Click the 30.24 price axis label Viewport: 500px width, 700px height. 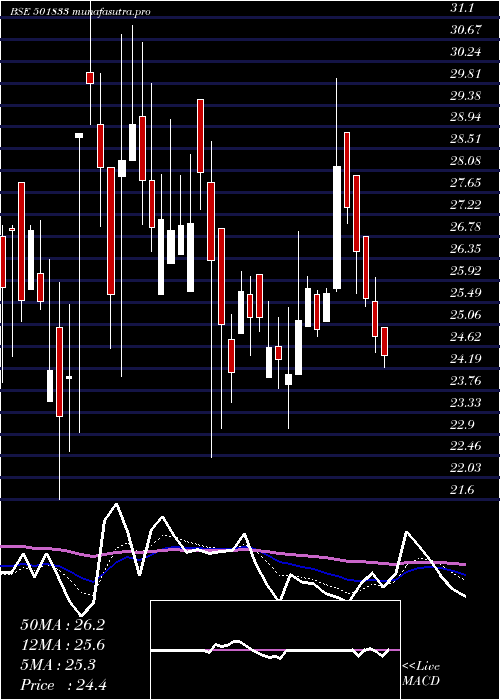(x=467, y=51)
